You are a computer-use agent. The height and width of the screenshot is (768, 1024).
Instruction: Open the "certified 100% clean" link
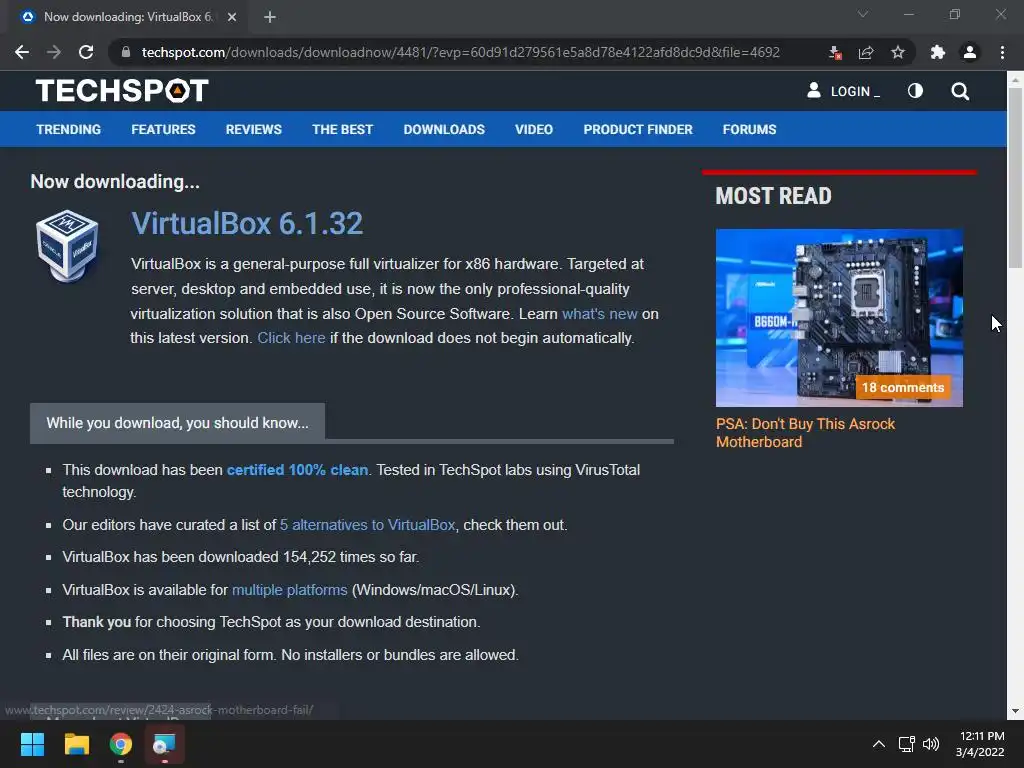297,470
